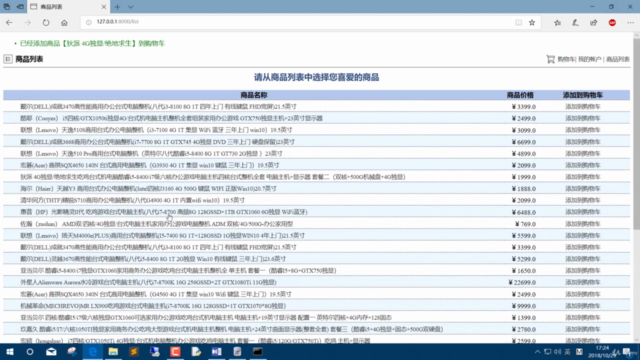Click the 添加到购物车 column header
This screenshot has height=360, width=640.
click(x=582, y=95)
